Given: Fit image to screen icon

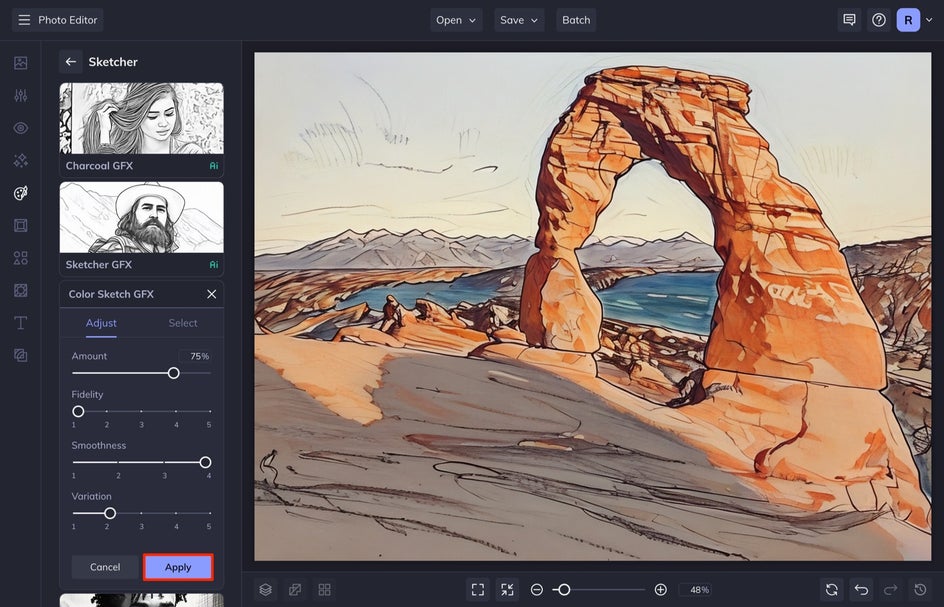Looking at the screenshot, I should pyautogui.click(x=478, y=590).
